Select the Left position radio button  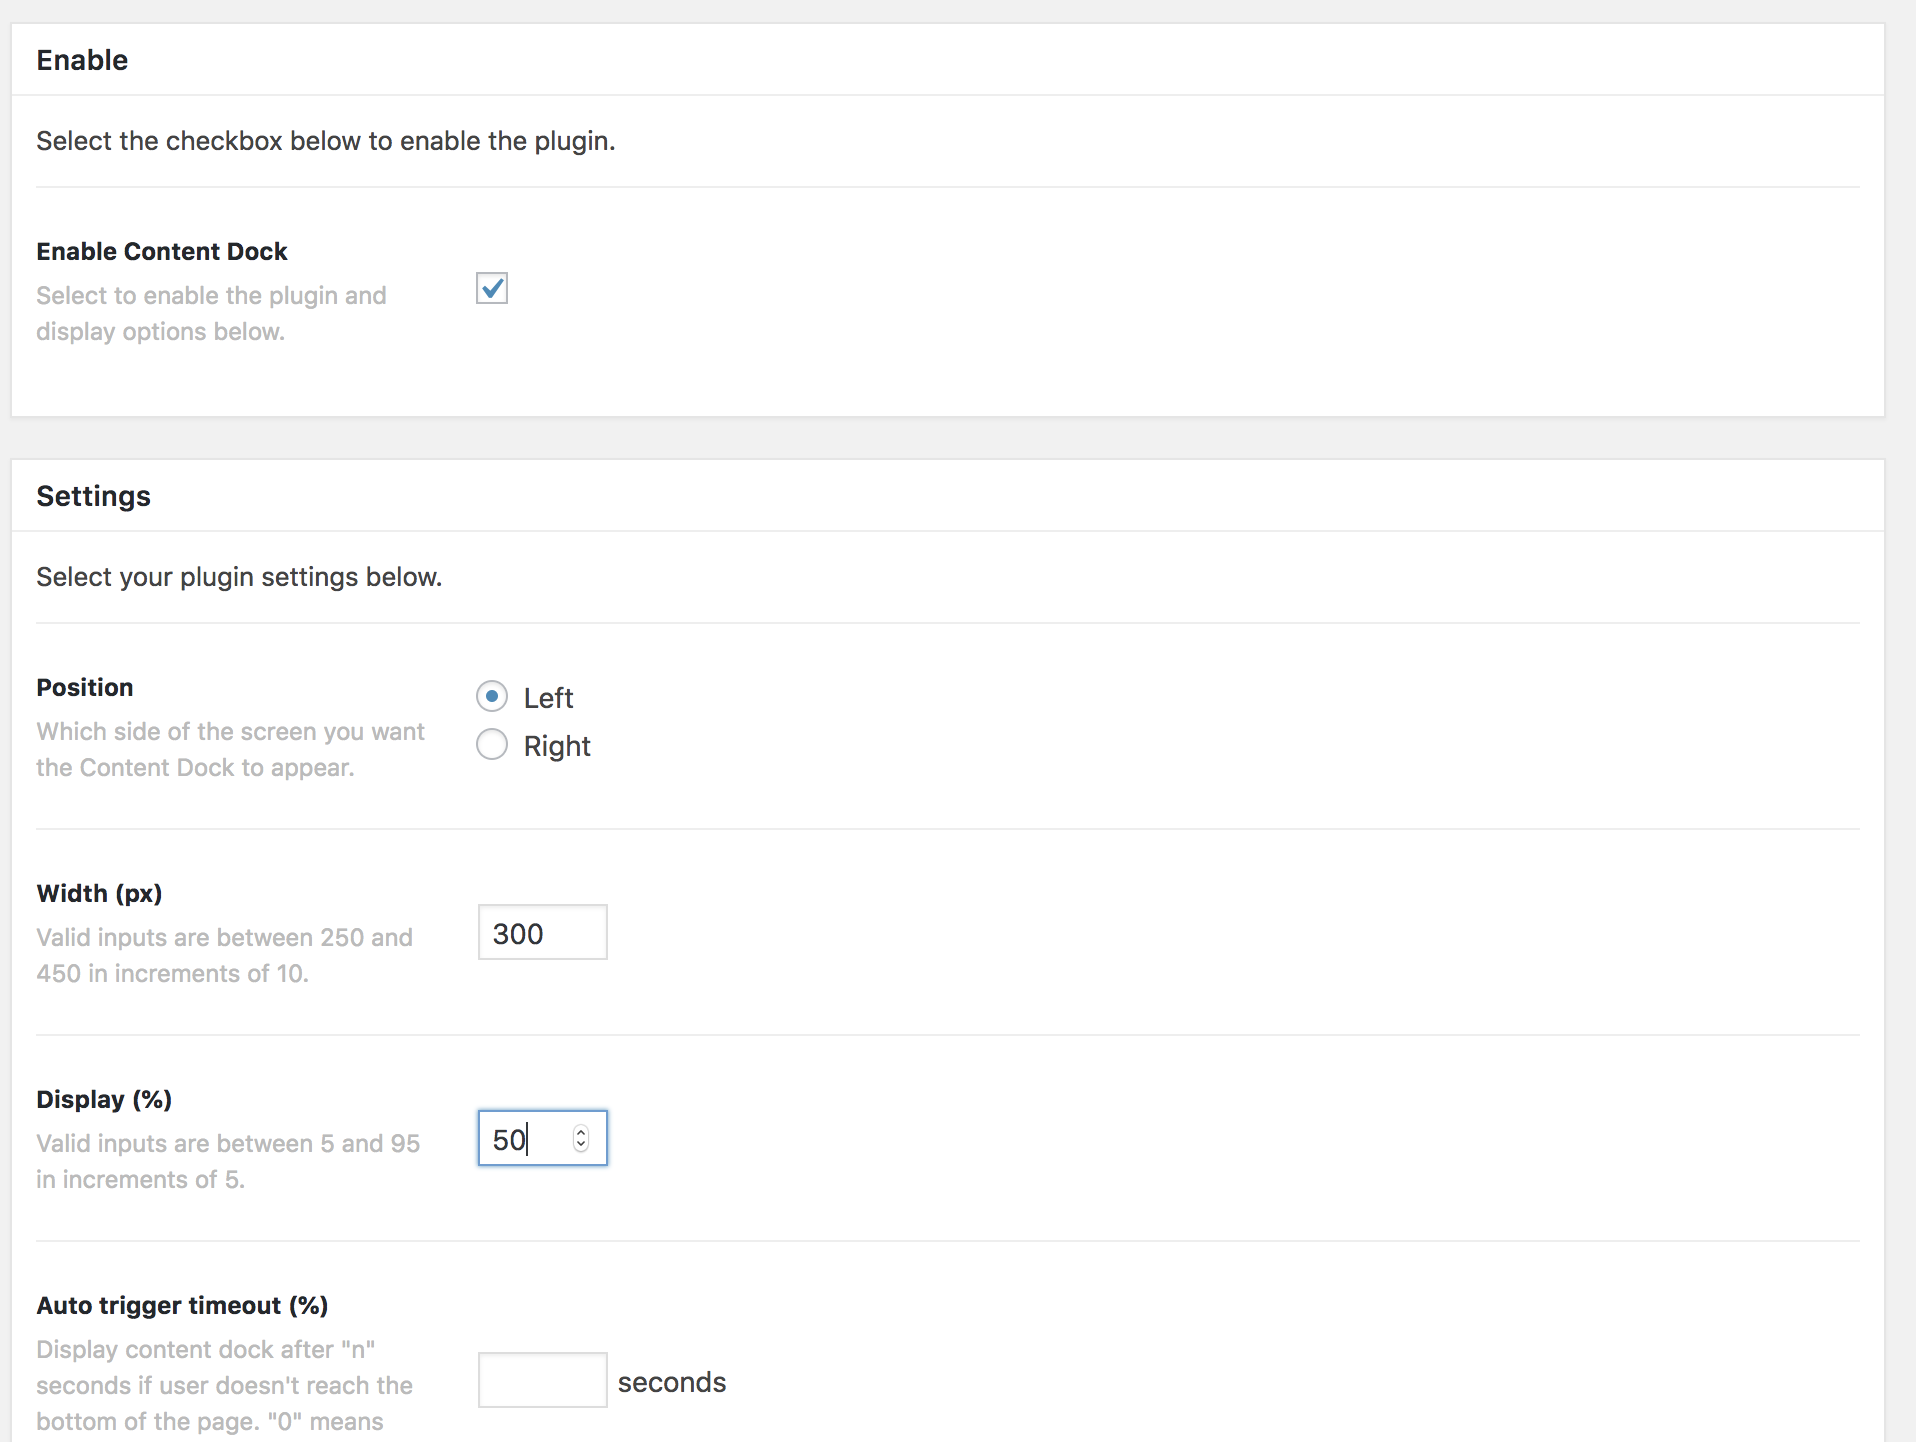tap(492, 696)
